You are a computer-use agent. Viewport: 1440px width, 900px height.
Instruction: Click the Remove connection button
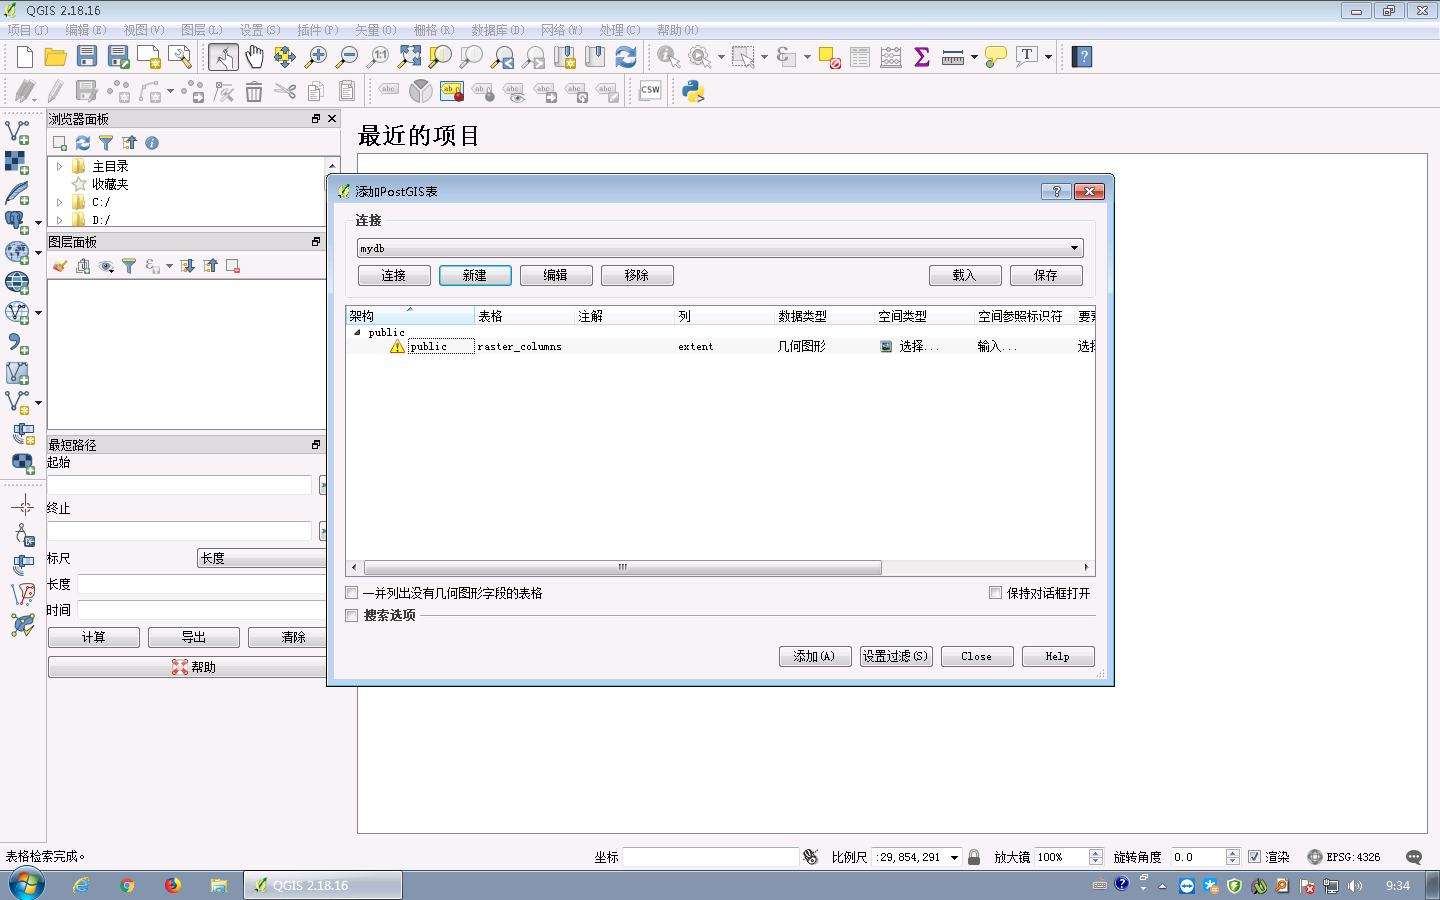pos(637,275)
